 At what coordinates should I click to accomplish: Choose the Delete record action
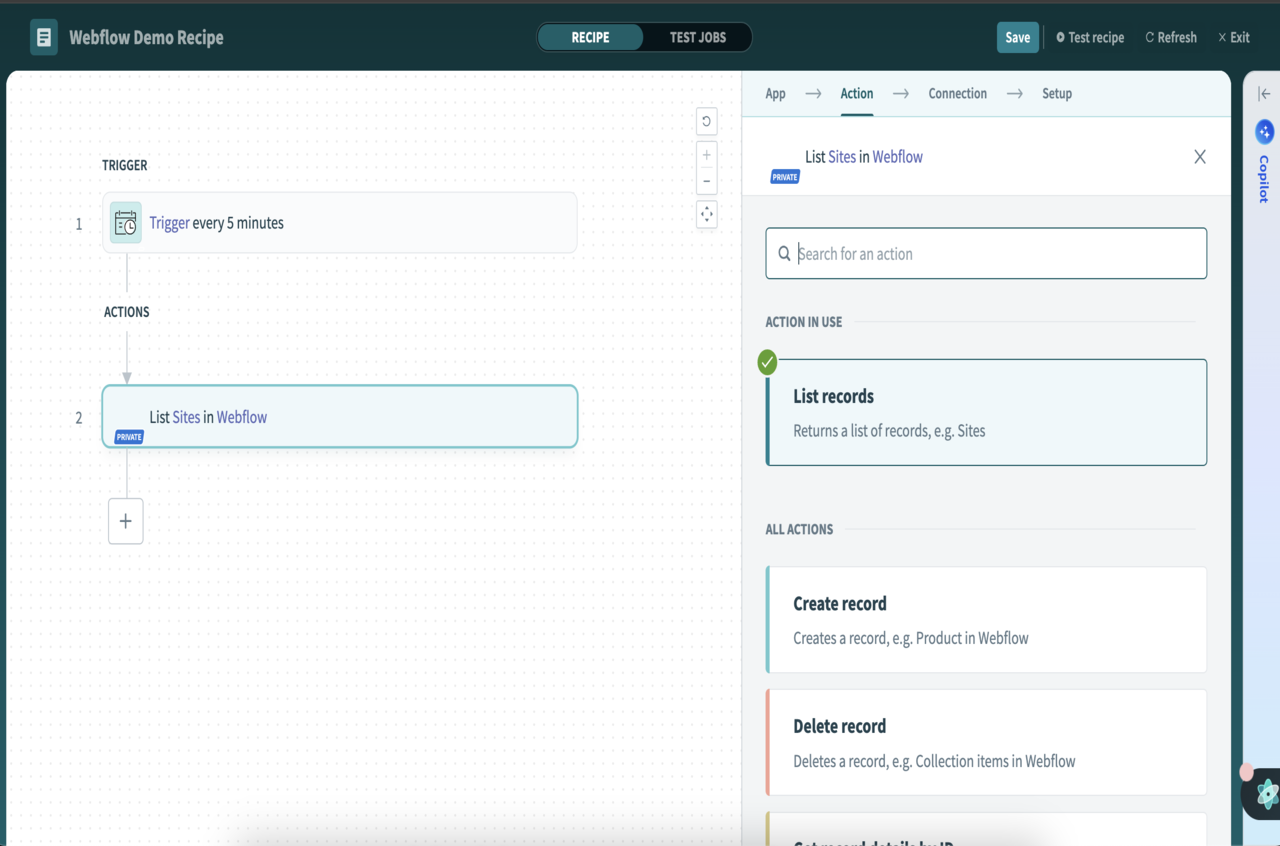[x=986, y=742]
